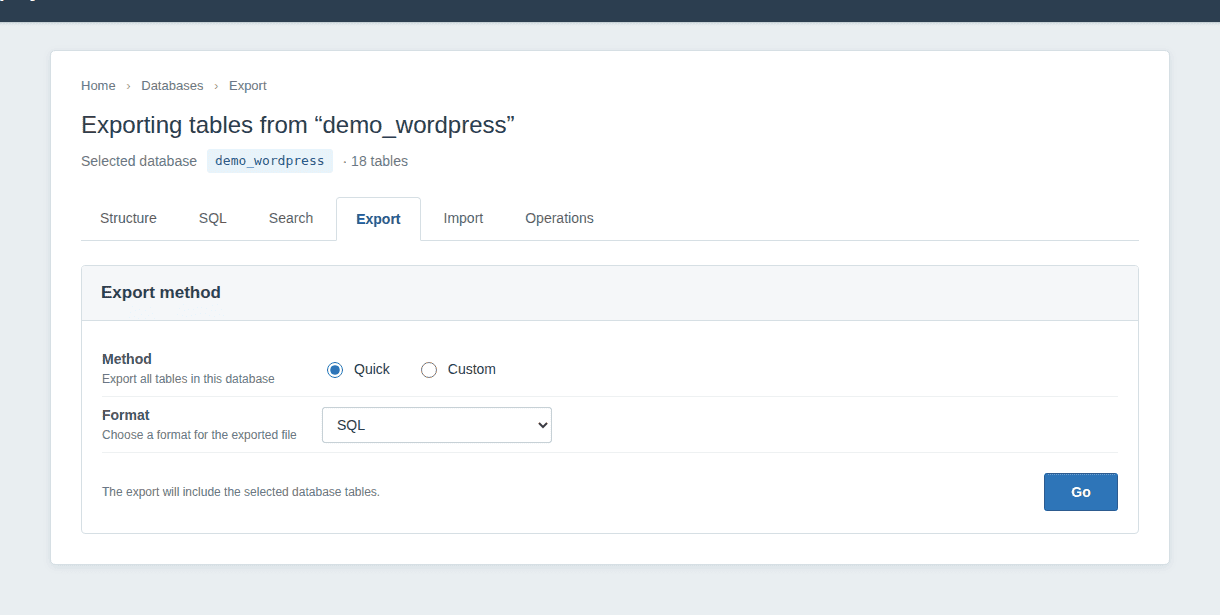
Task: Open the Operations tab
Action: pyautogui.click(x=559, y=218)
